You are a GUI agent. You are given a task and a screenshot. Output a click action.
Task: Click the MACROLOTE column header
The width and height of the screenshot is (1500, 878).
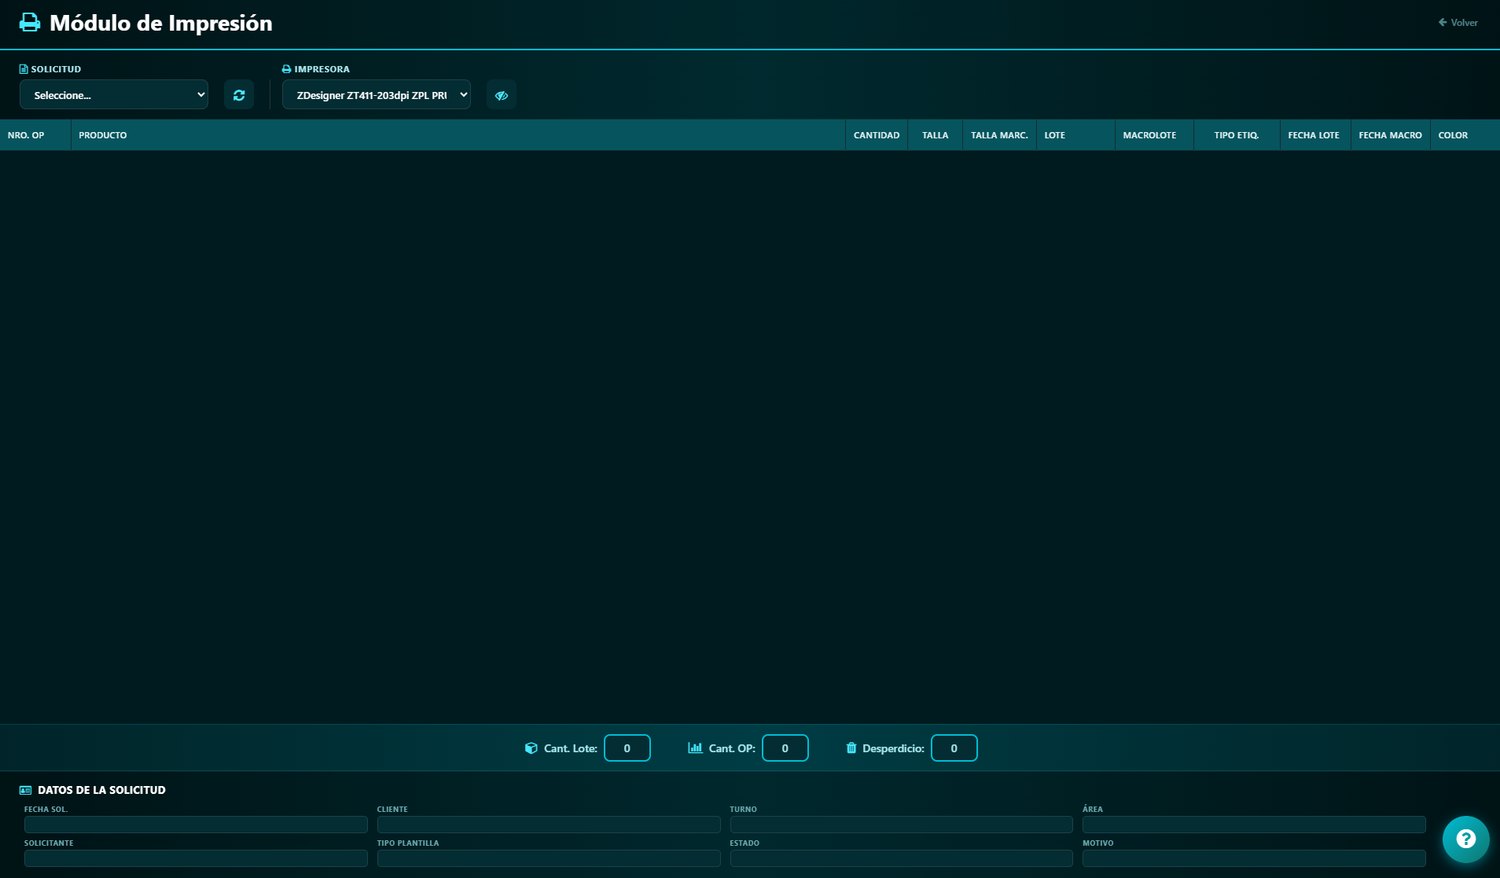[x=1154, y=135]
